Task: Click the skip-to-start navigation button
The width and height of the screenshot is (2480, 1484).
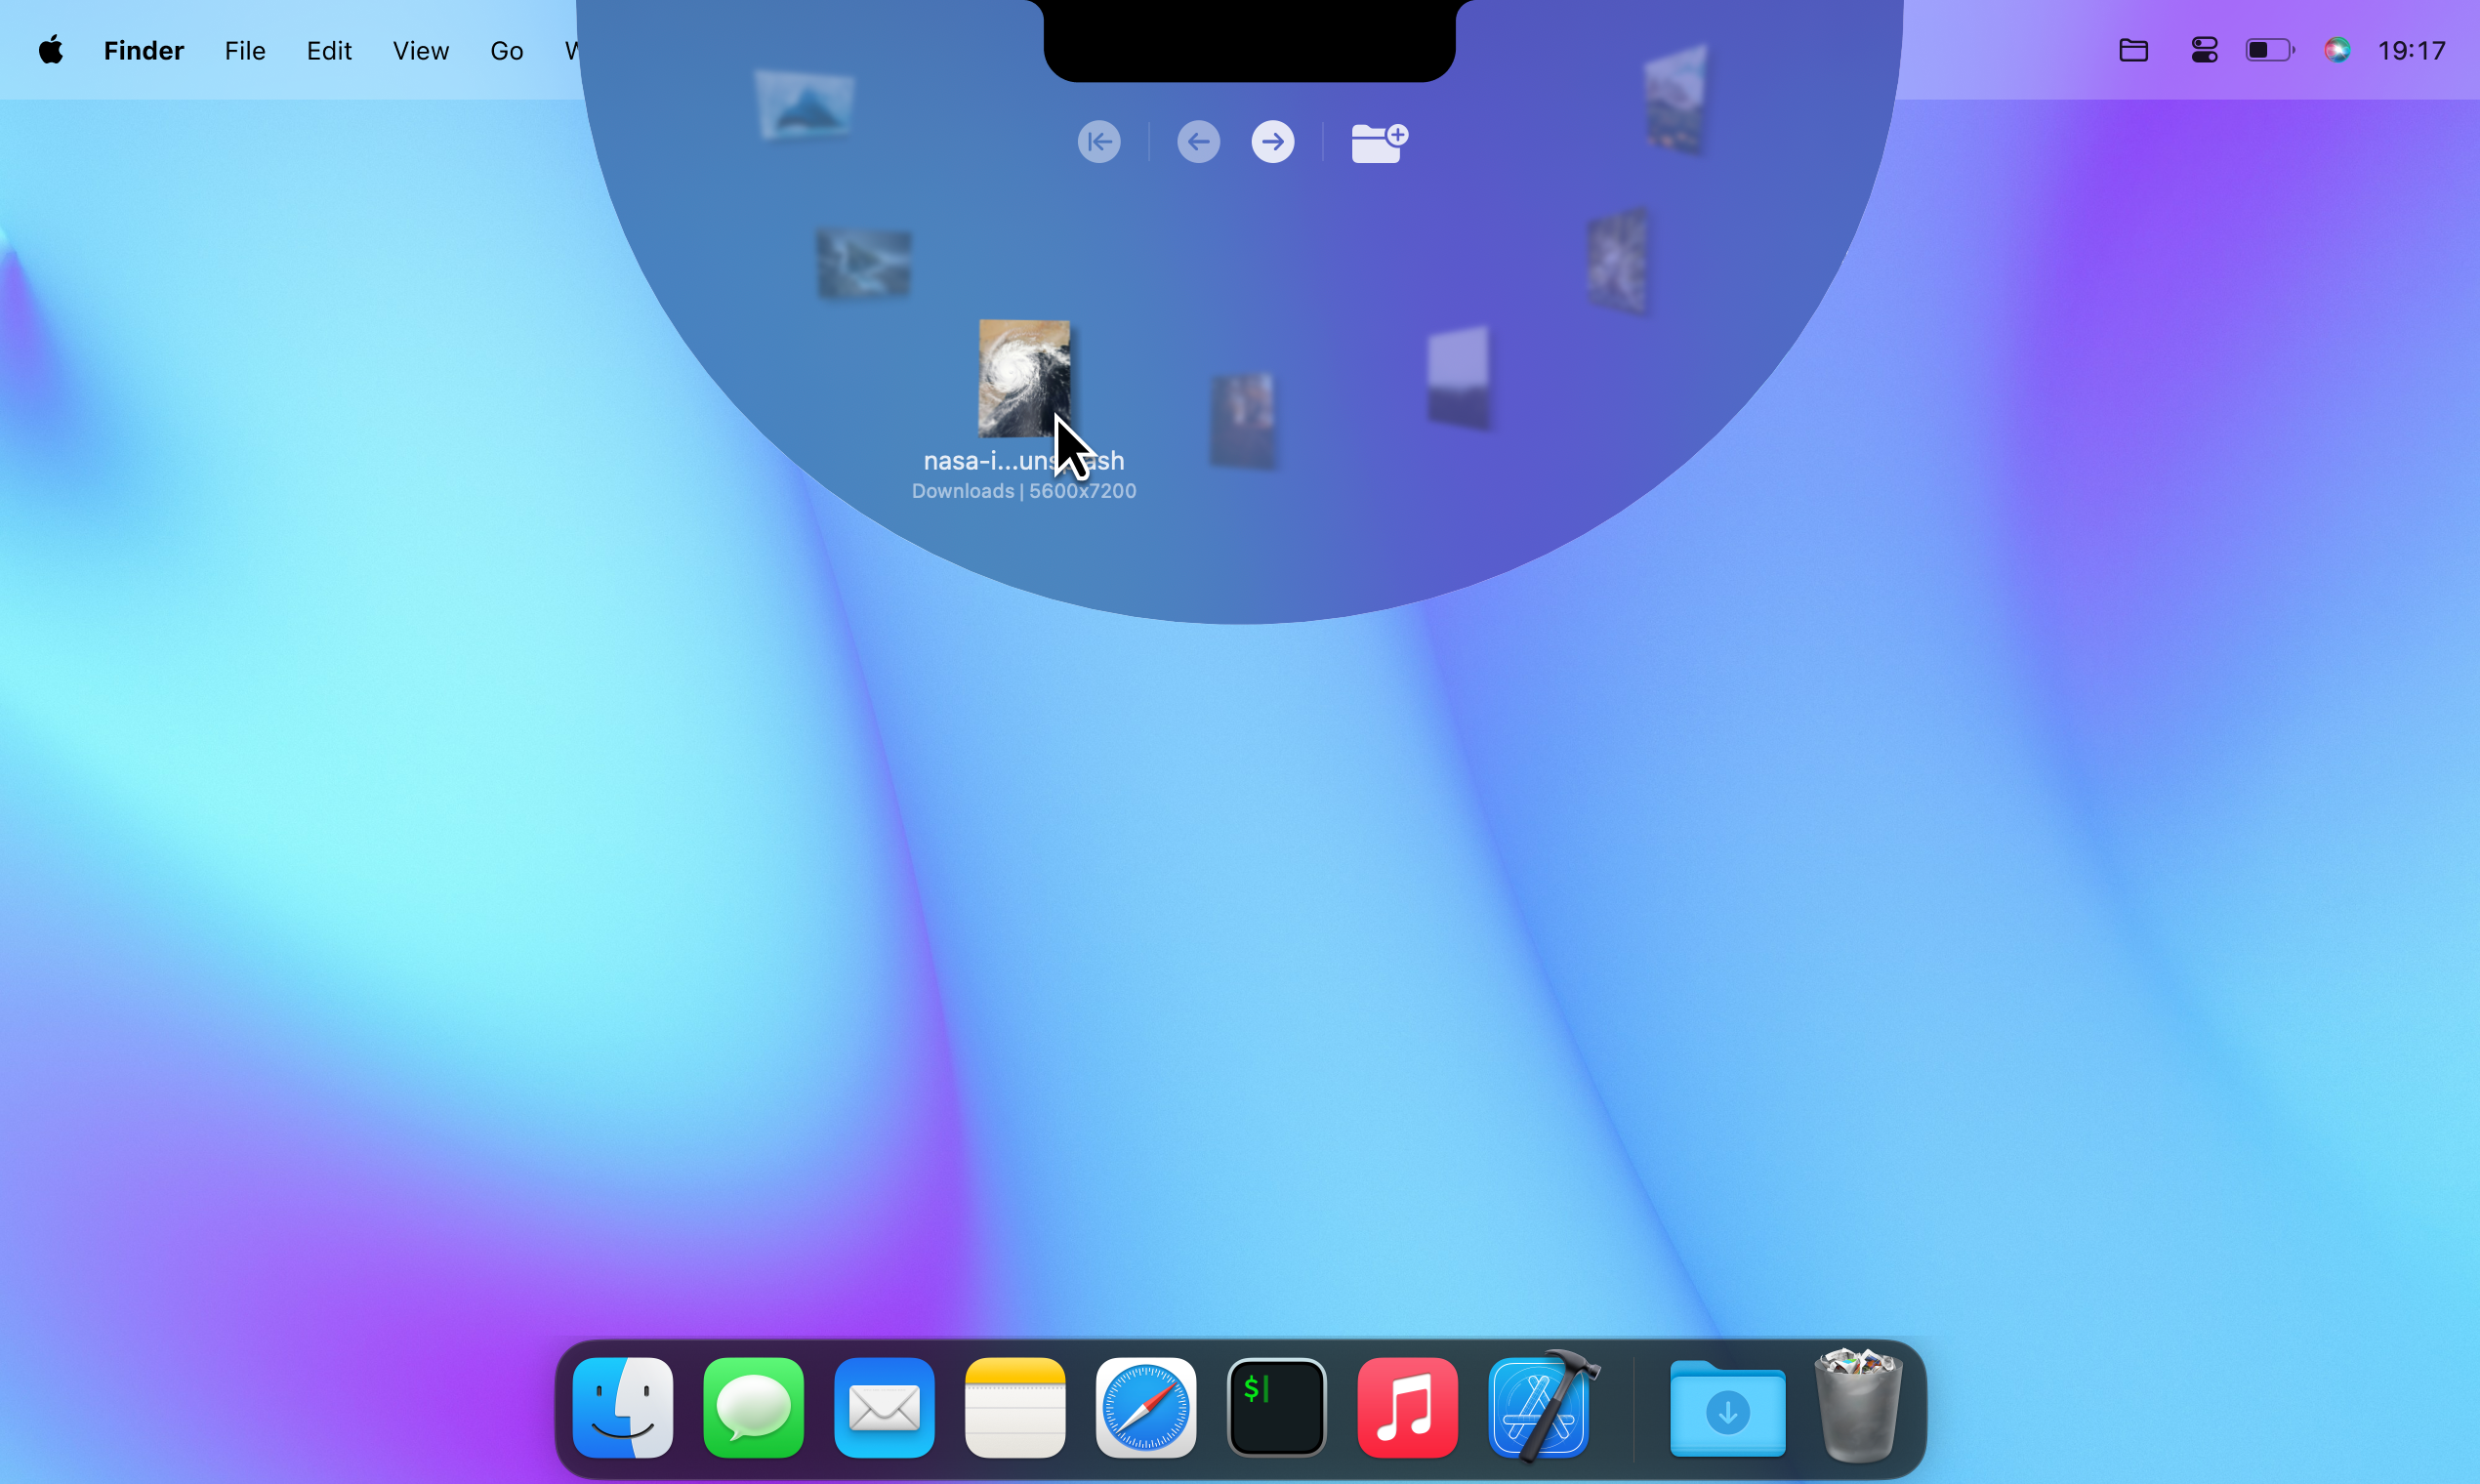Action: [x=1098, y=141]
